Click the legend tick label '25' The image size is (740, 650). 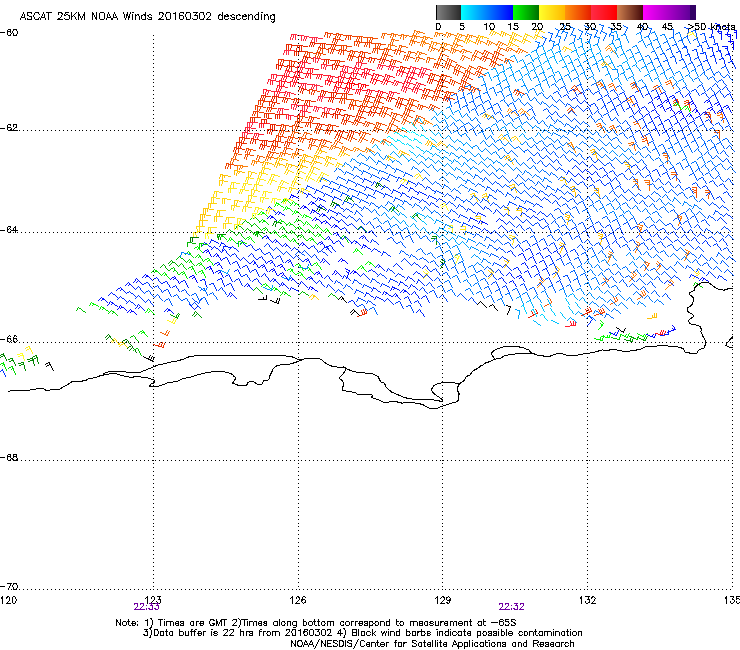pos(564,27)
